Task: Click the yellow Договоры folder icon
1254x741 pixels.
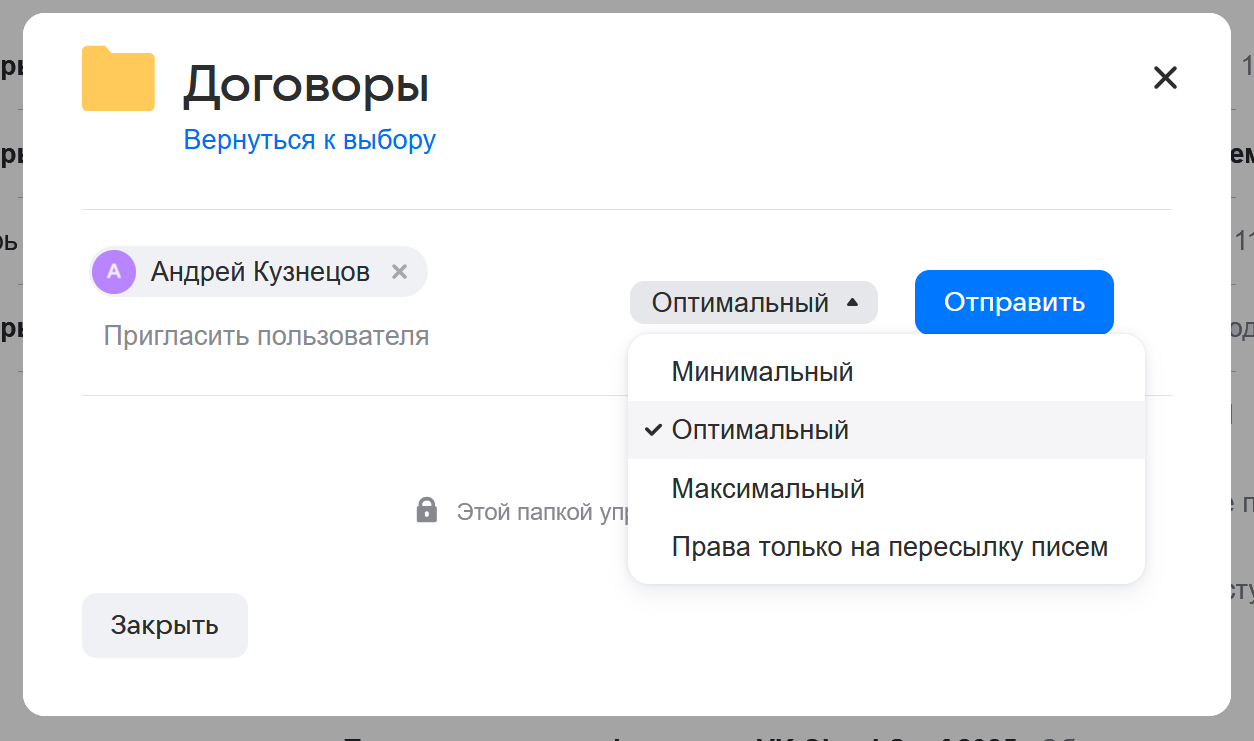Action: click(118, 79)
